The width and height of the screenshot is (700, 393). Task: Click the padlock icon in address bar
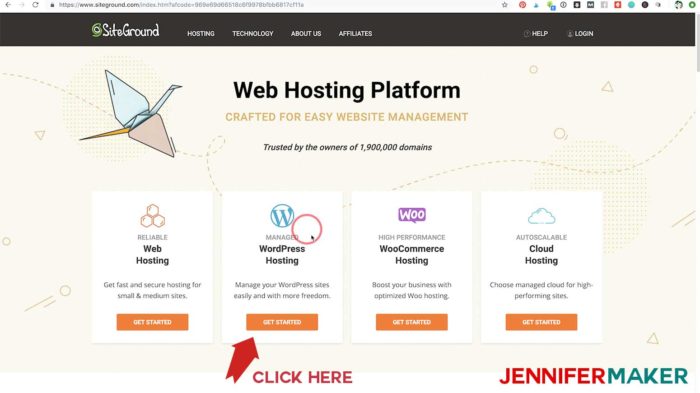52,5
